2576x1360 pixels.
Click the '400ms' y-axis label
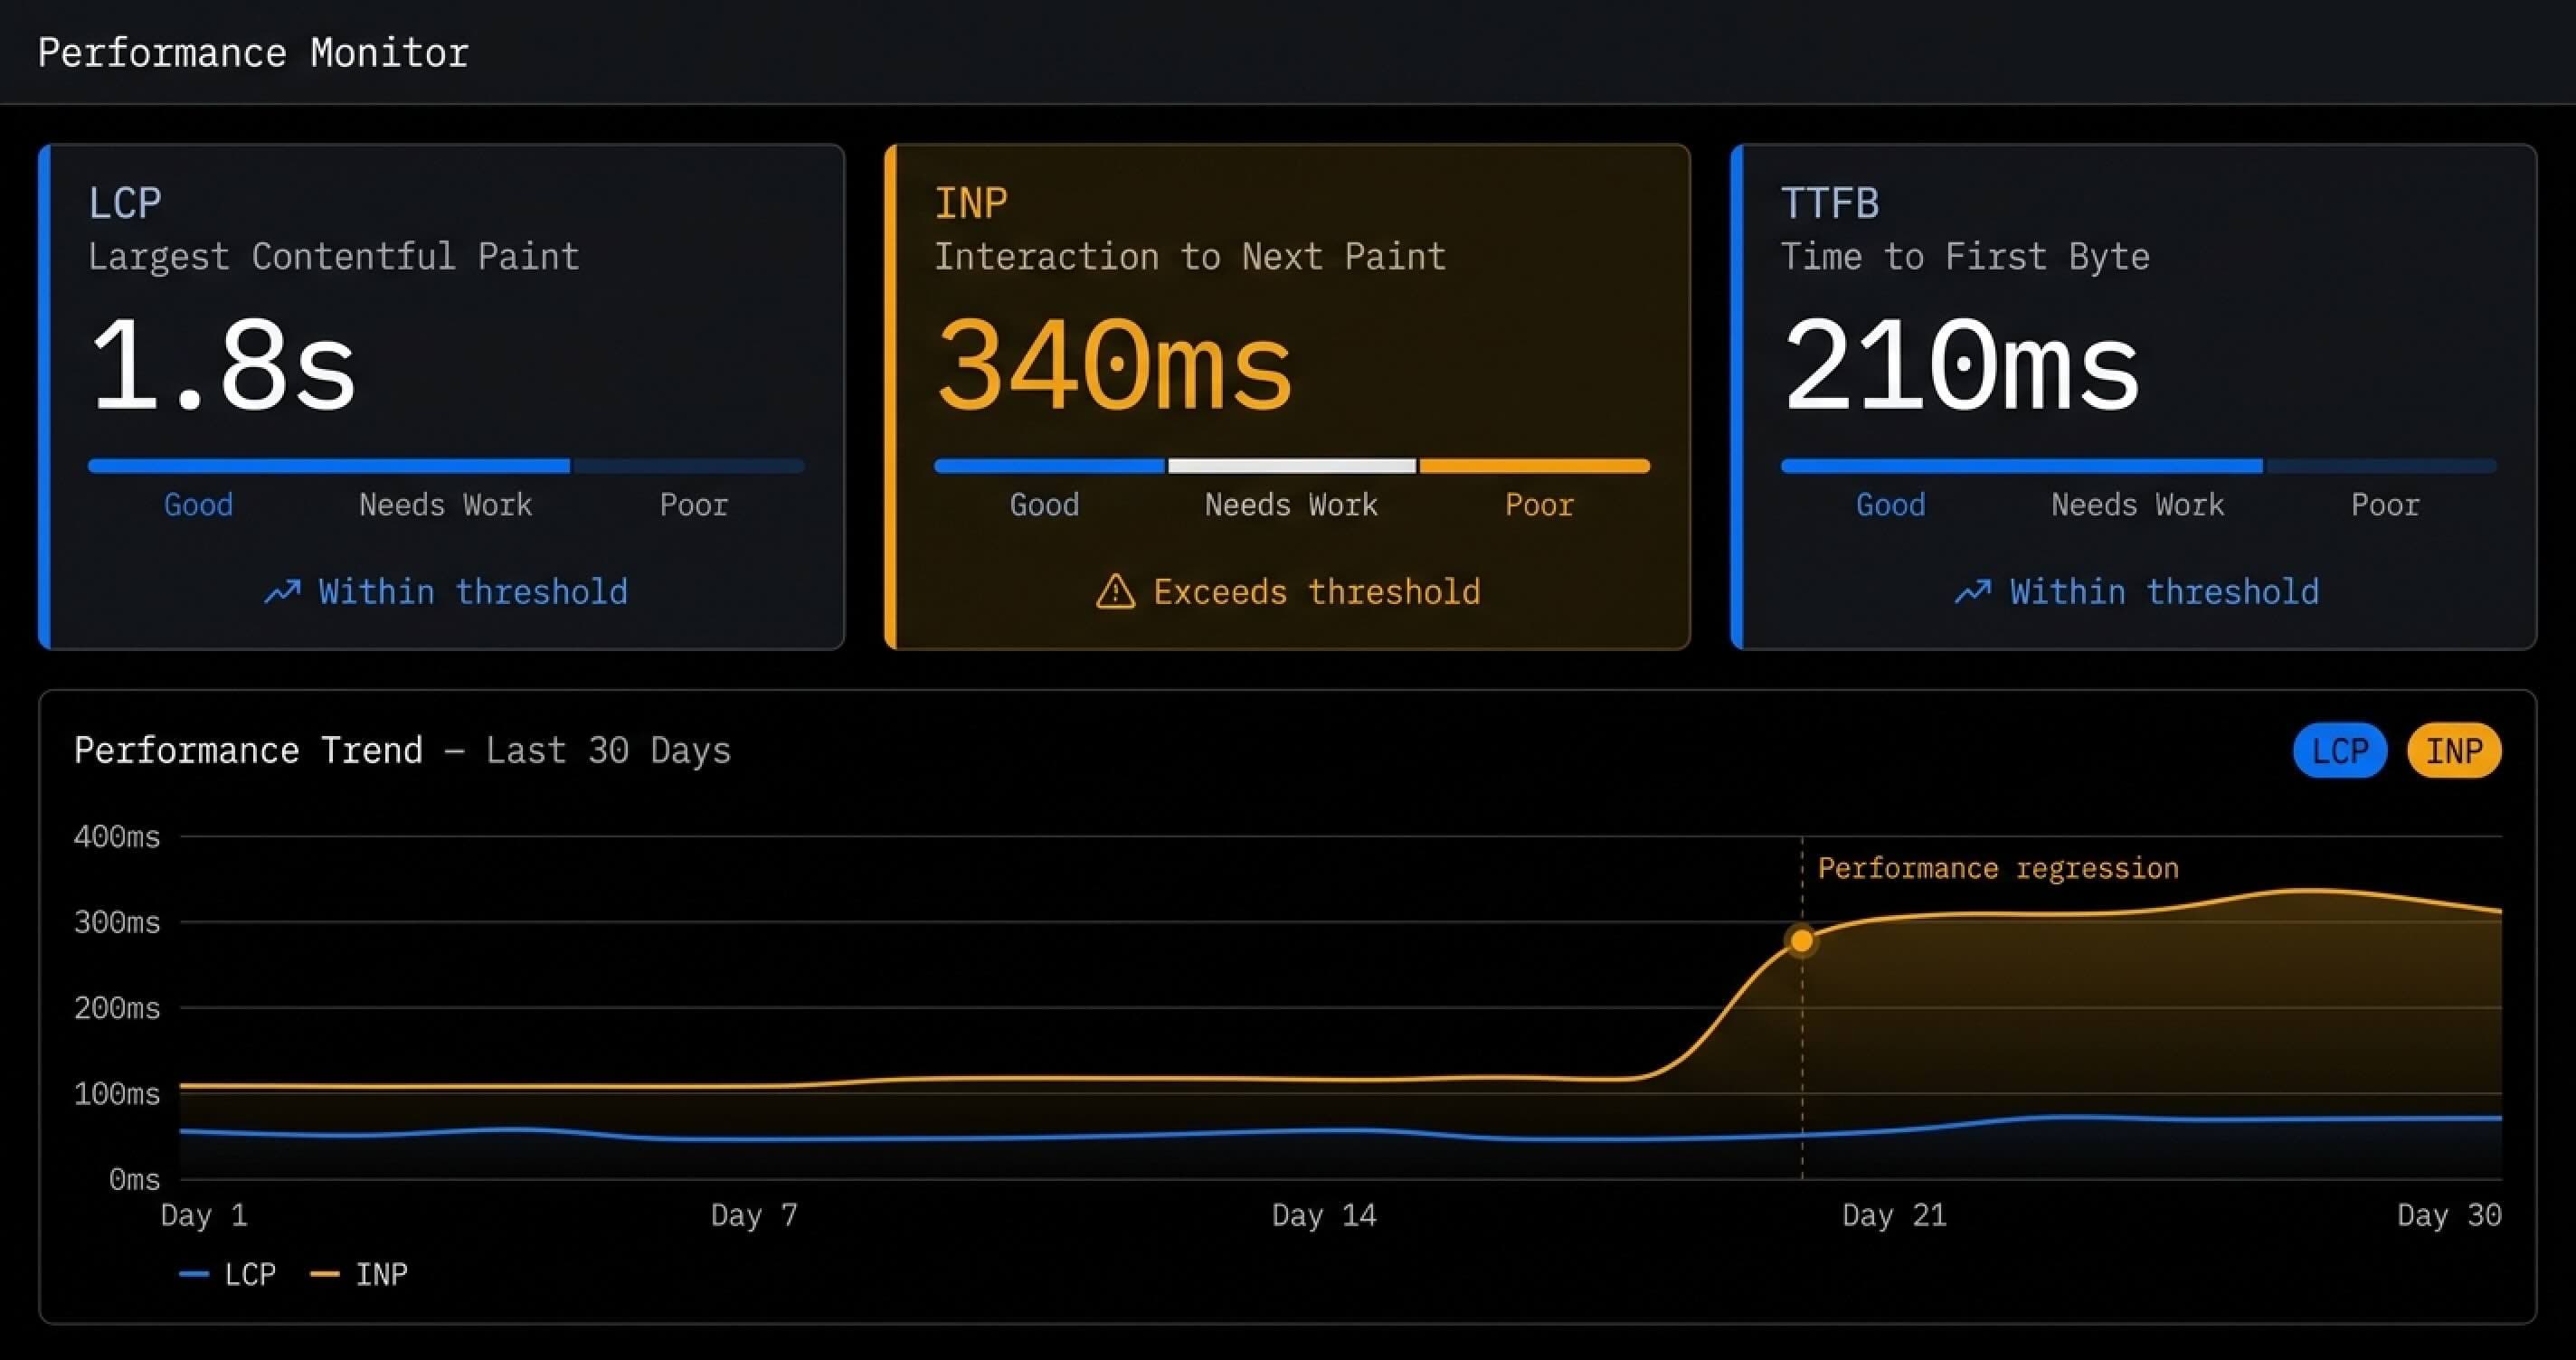click(x=117, y=837)
